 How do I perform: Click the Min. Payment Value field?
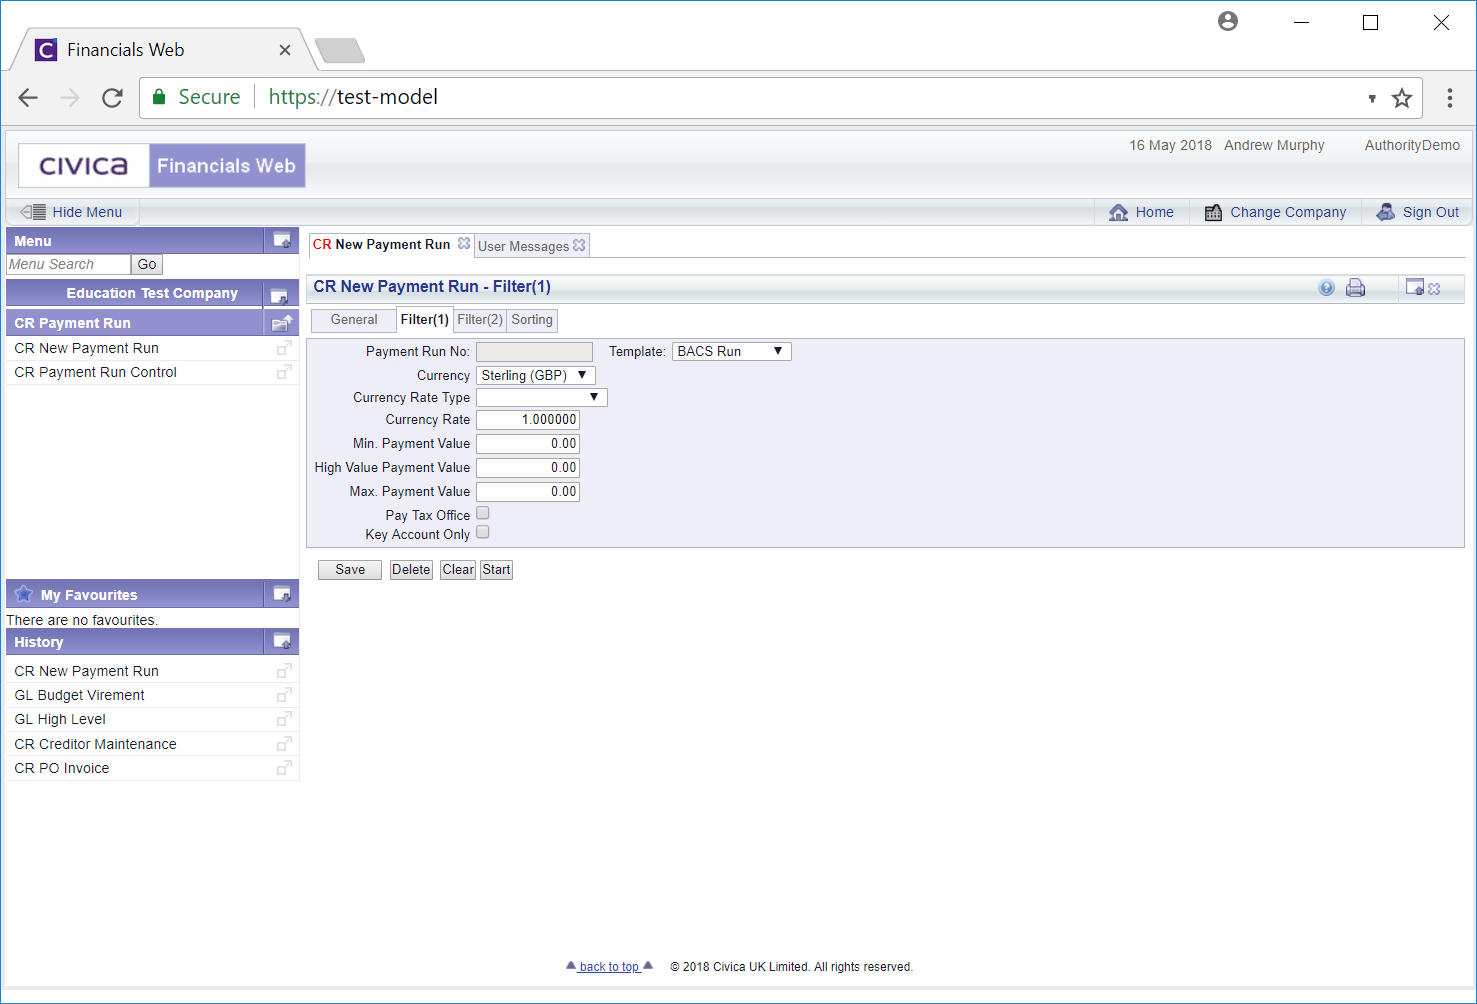[x=528, y=444]
